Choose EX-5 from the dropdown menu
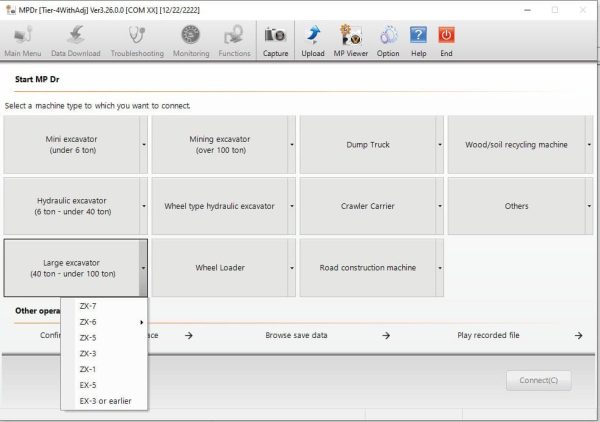 (104, 385)
